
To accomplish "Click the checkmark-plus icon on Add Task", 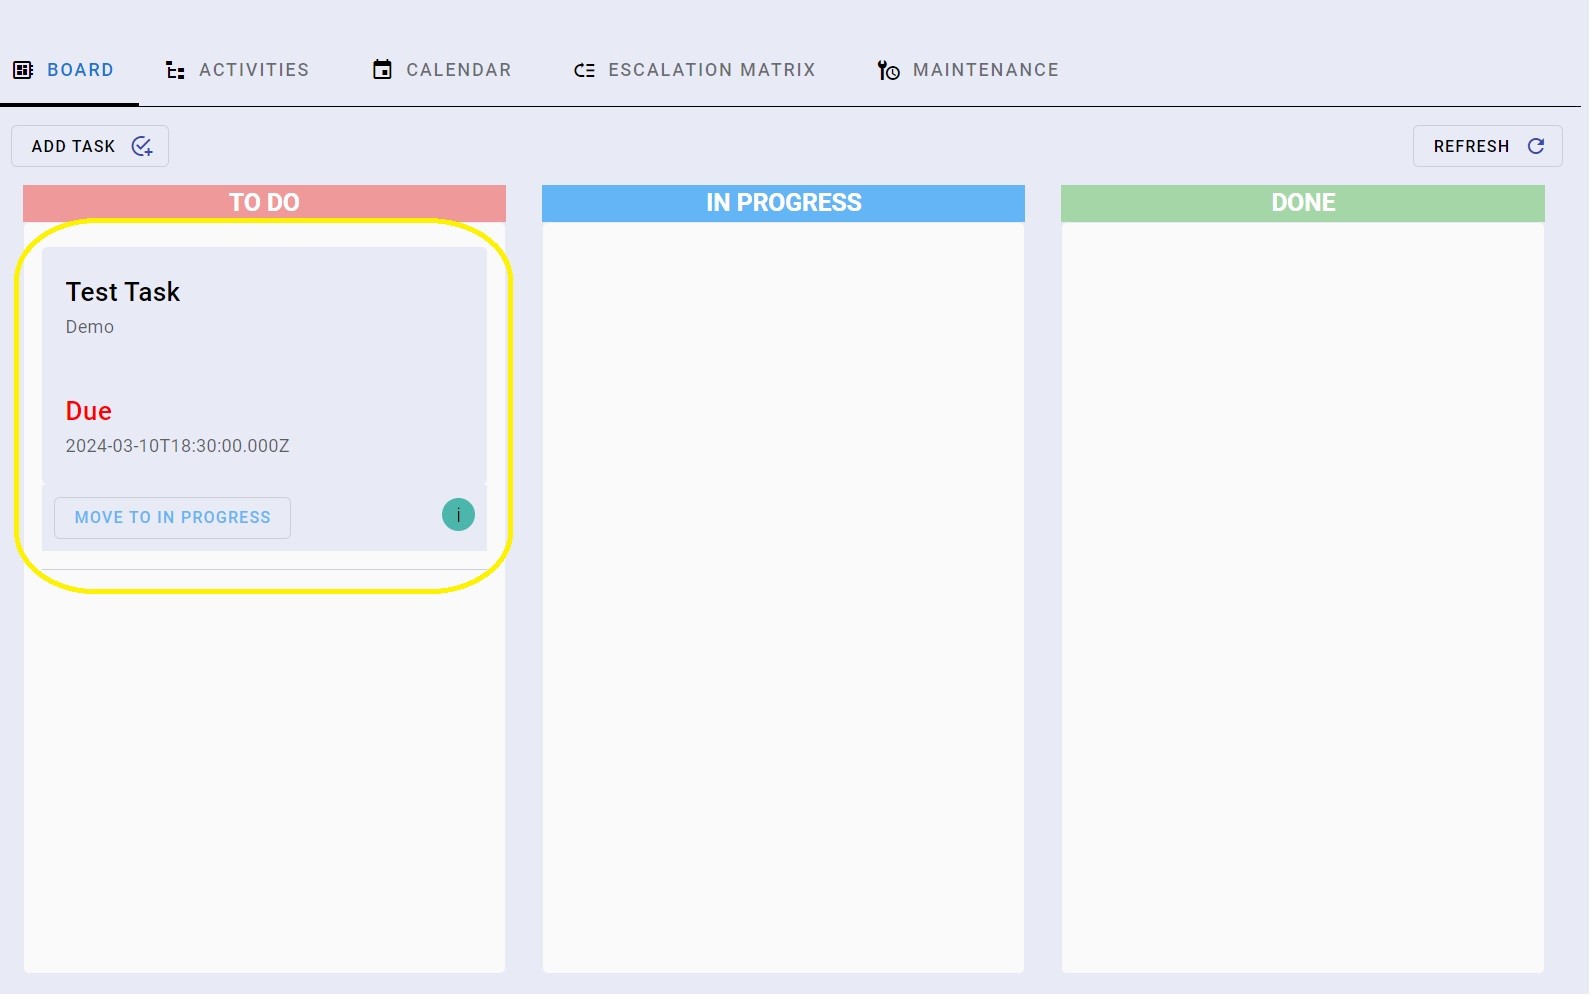I will click(x=142, y=147).
